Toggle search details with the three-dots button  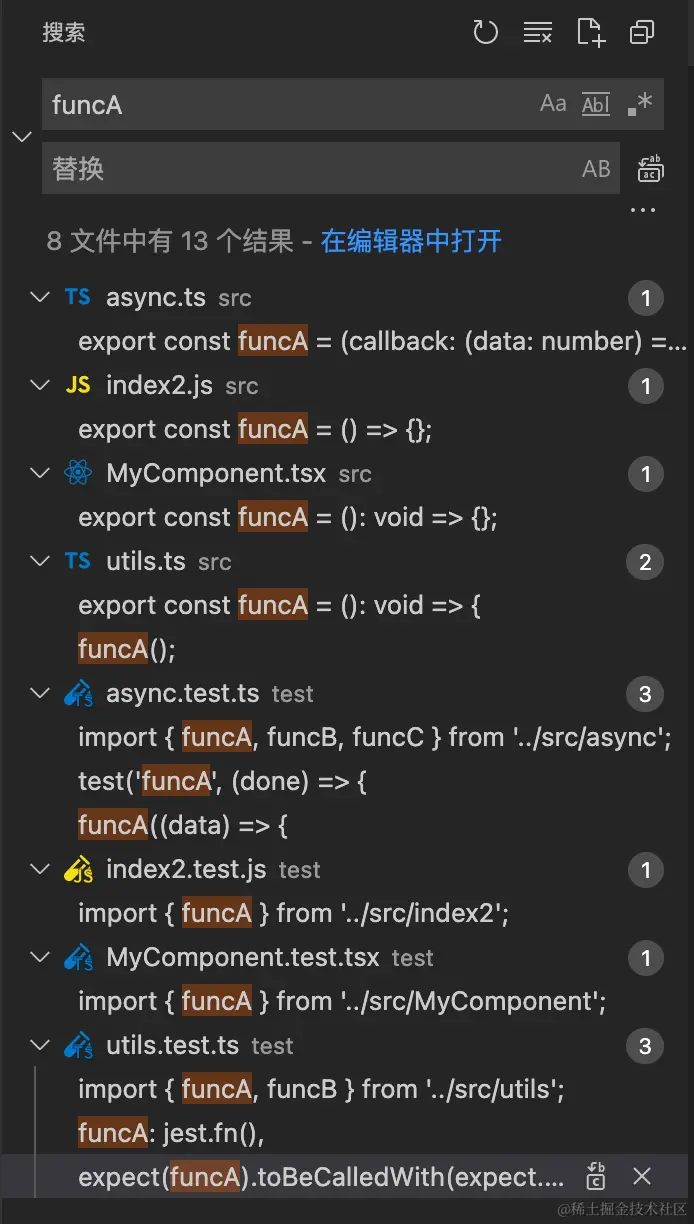[x=643, y=211]
